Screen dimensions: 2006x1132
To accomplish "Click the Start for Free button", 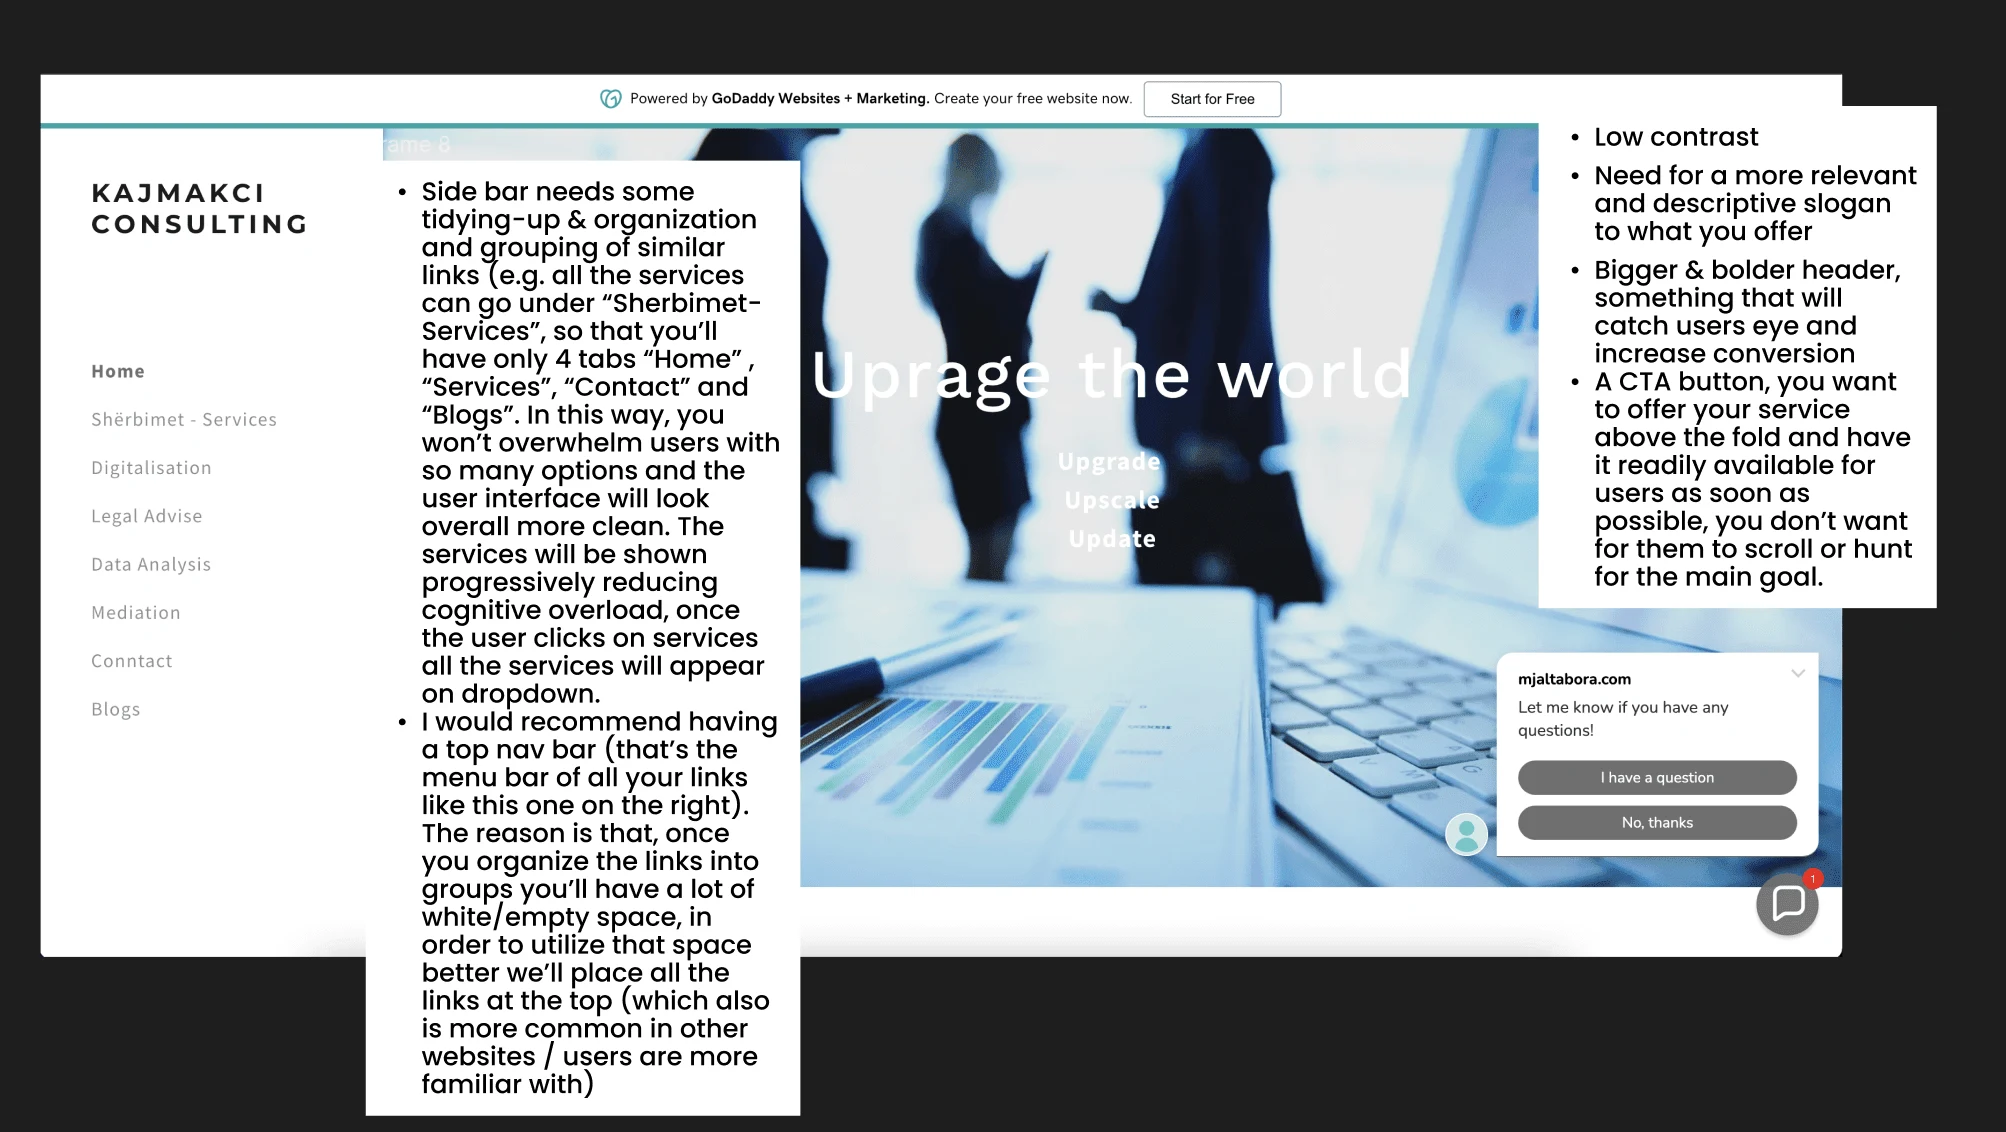I will [1210, 98].
